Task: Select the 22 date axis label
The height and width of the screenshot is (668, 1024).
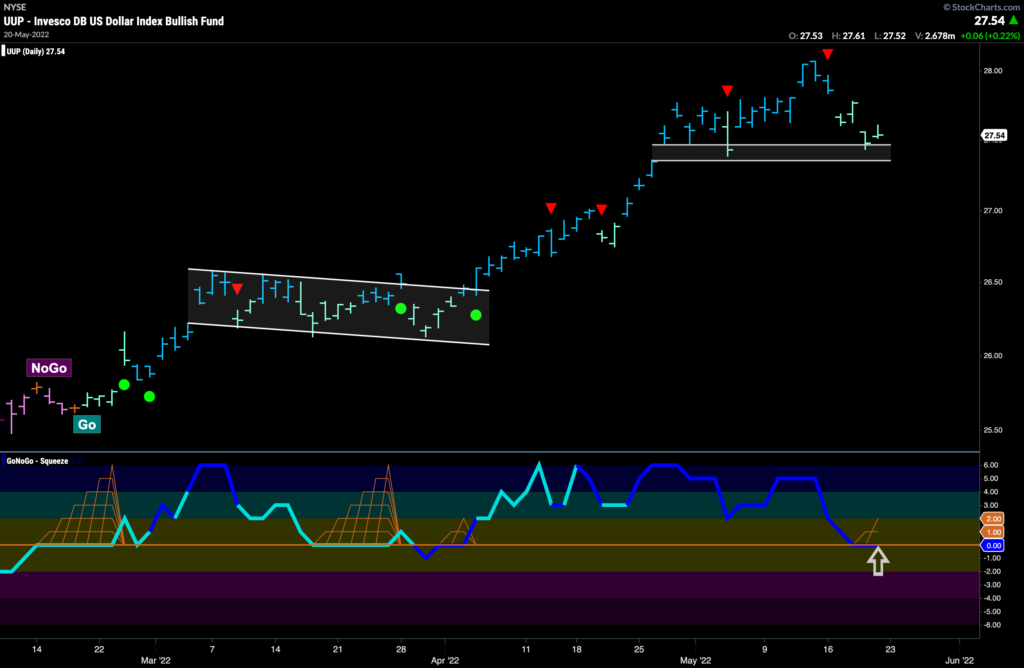Action: coord(99,649)
